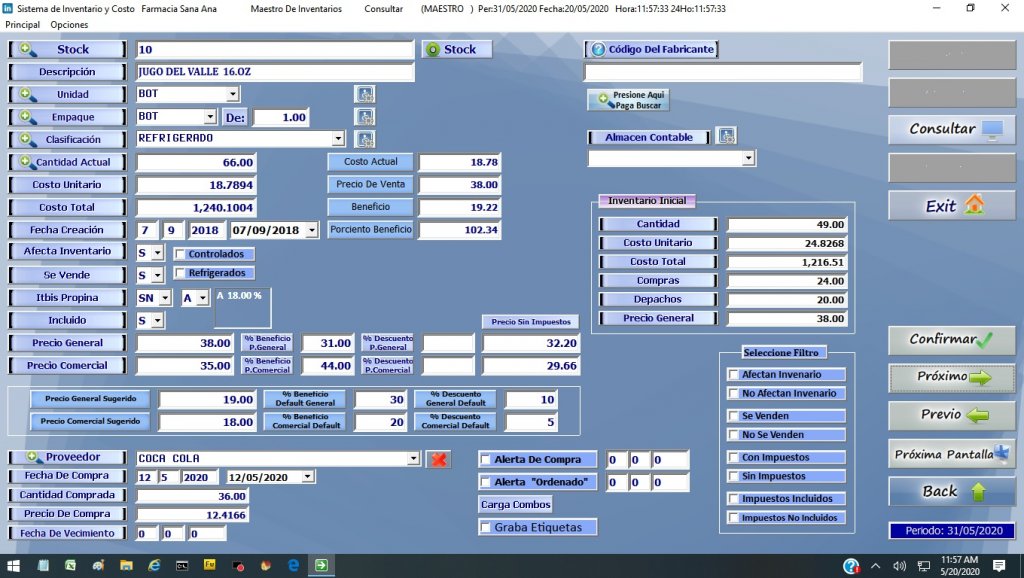1024x578 pixels.
Task: Click the Confirmar button
Action: click(x=951, y=340)
